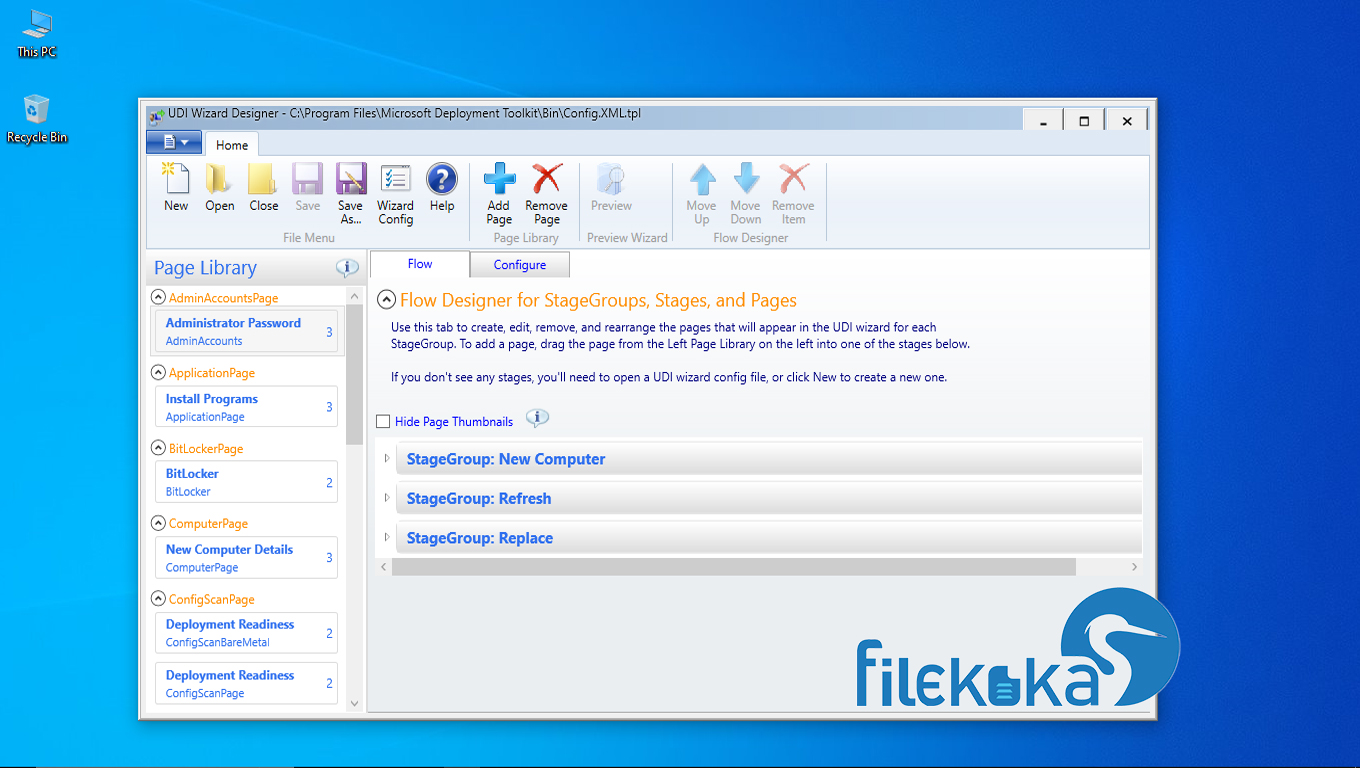
Task: Select Recycle Bin desktop icon
Action: 37,119
